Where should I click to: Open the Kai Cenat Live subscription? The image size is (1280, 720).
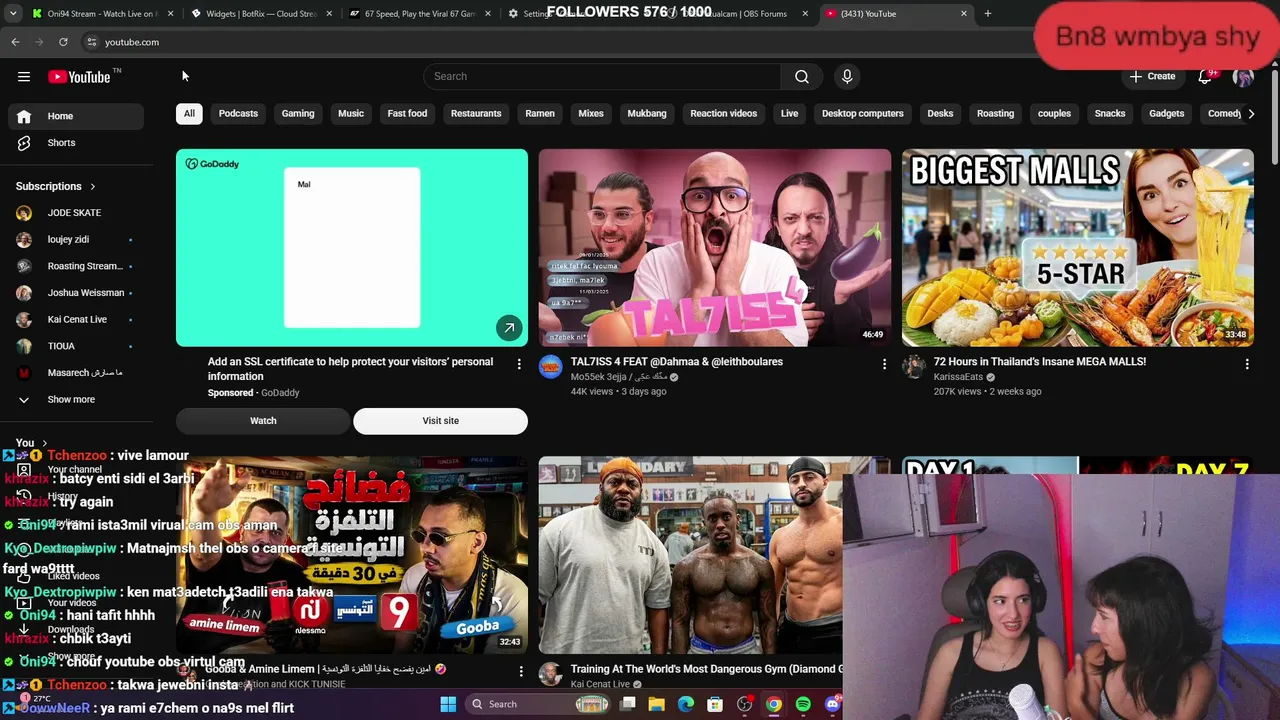point(76,320)
